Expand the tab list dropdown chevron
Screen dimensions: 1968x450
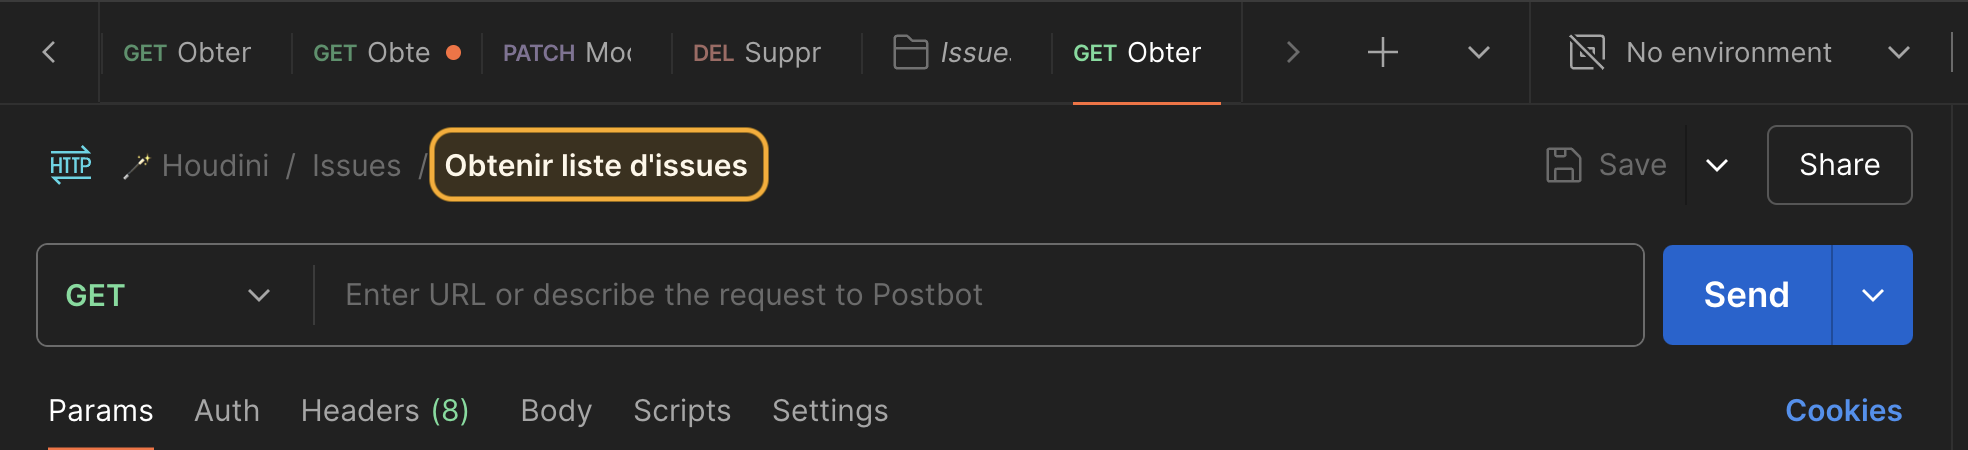[x=1479, y=52]
